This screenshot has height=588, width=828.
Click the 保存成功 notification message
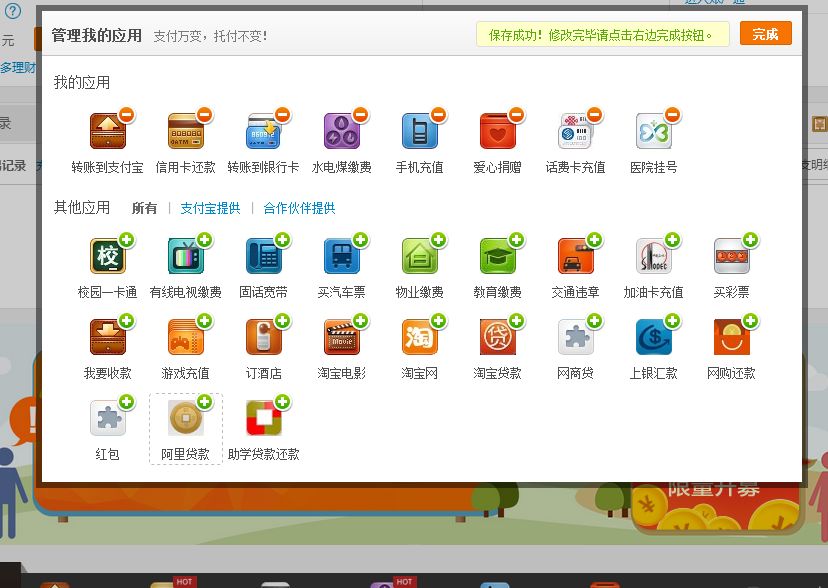pyautogui.click(x=603, y=35)
